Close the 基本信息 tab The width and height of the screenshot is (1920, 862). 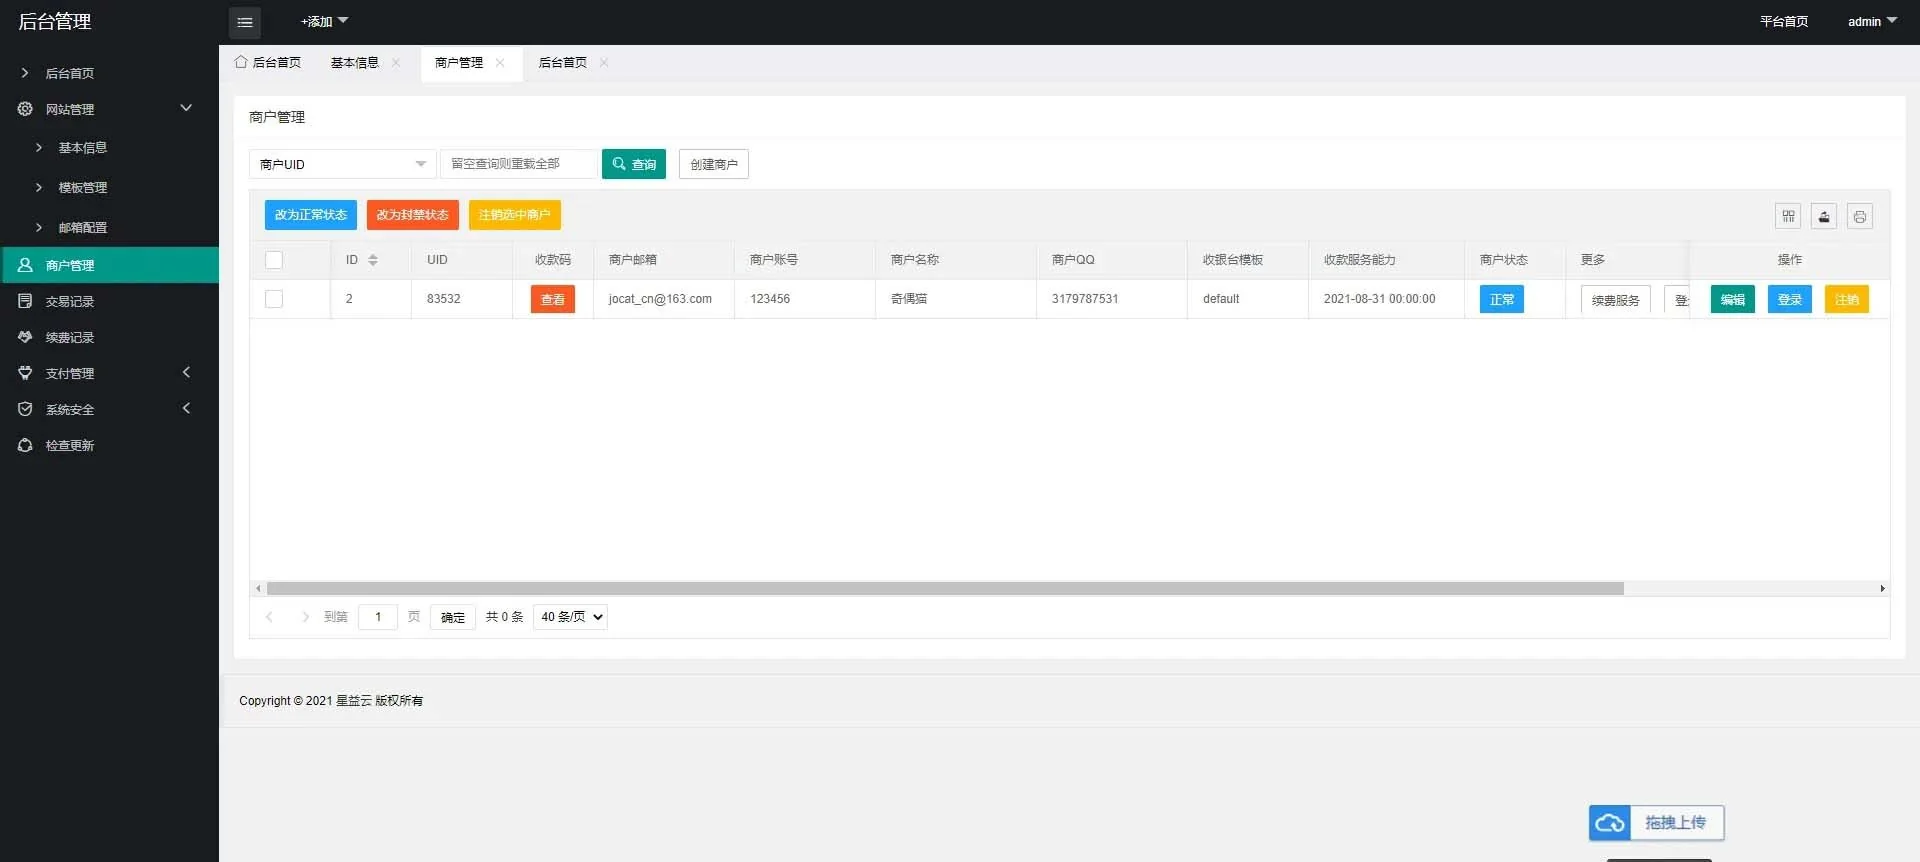pos(396,63)
